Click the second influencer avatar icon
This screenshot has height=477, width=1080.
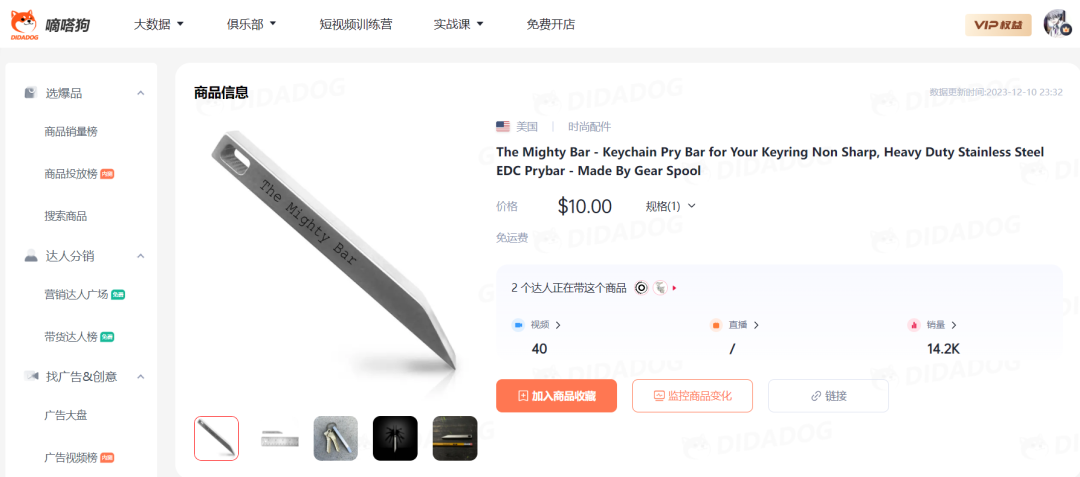660,288
